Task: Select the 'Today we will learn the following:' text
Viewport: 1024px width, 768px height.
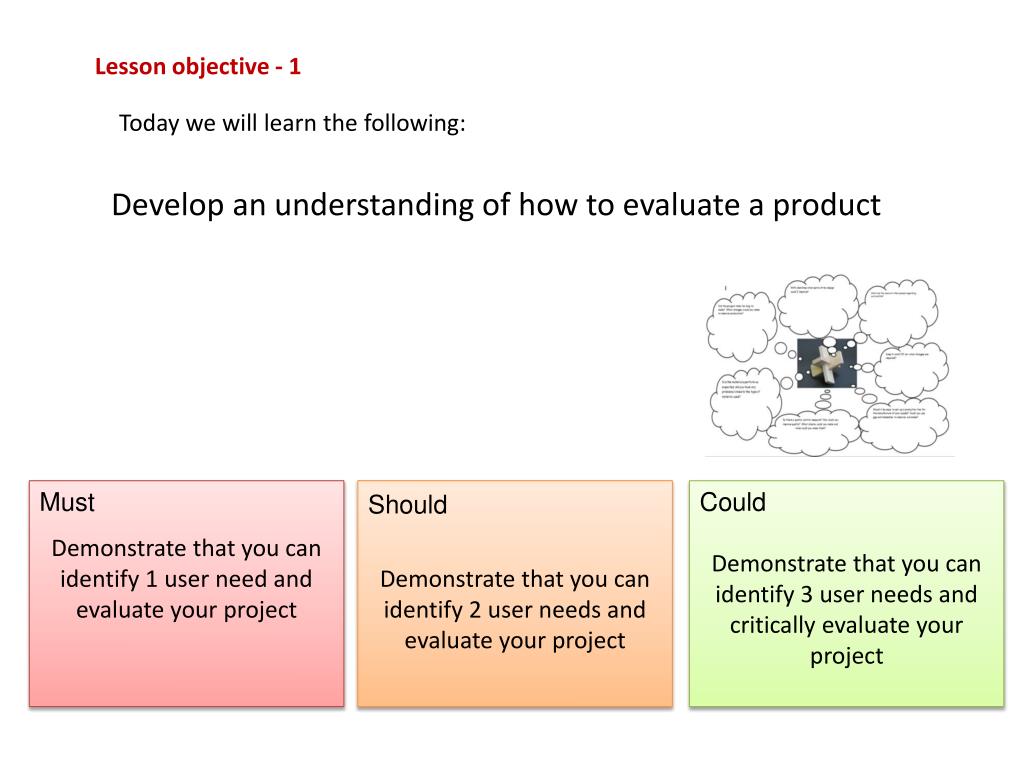Action: coord(292,123)
